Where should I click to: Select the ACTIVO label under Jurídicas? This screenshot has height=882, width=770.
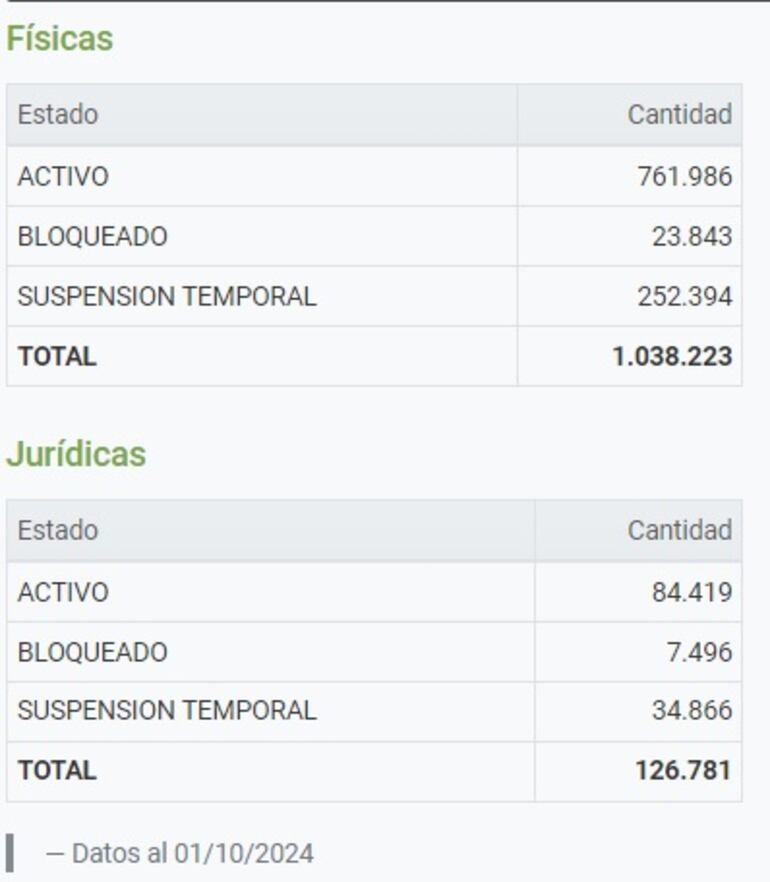[63, 592]
